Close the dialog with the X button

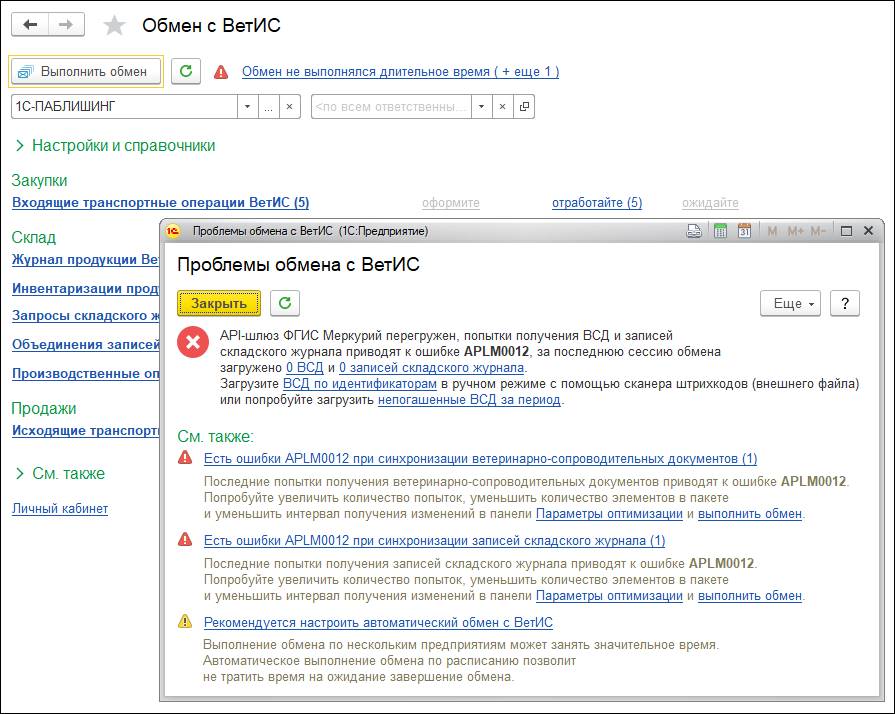[869, 231]
